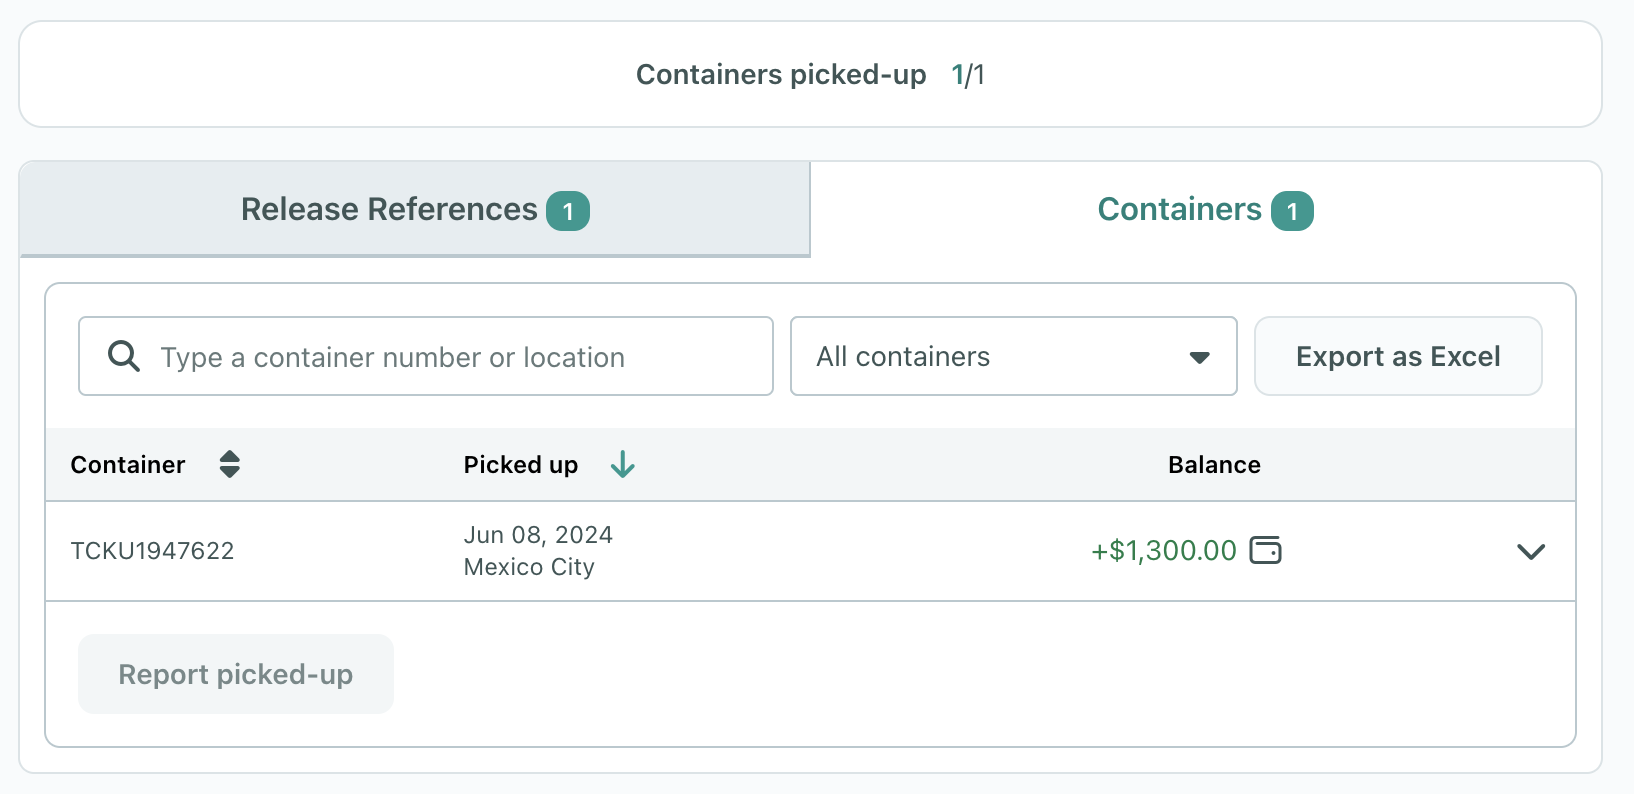Click the Release References count badge

click(x=568, y=211)
